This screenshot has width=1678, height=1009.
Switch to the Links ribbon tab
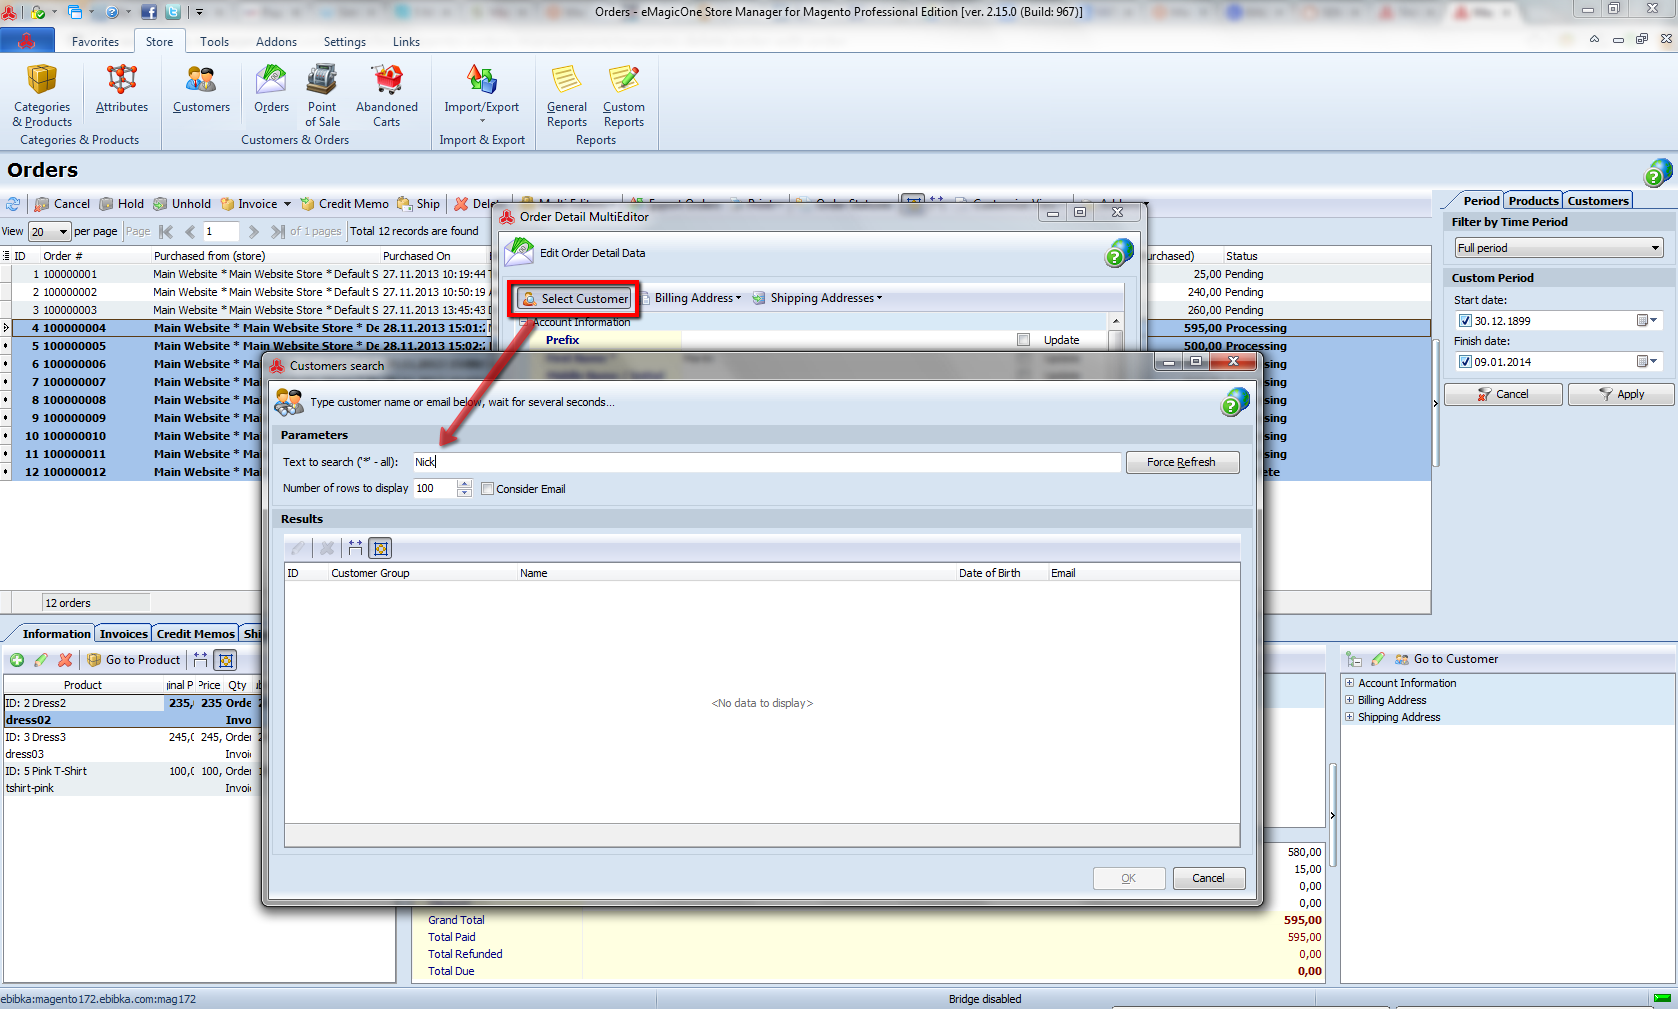click(406, 42)
